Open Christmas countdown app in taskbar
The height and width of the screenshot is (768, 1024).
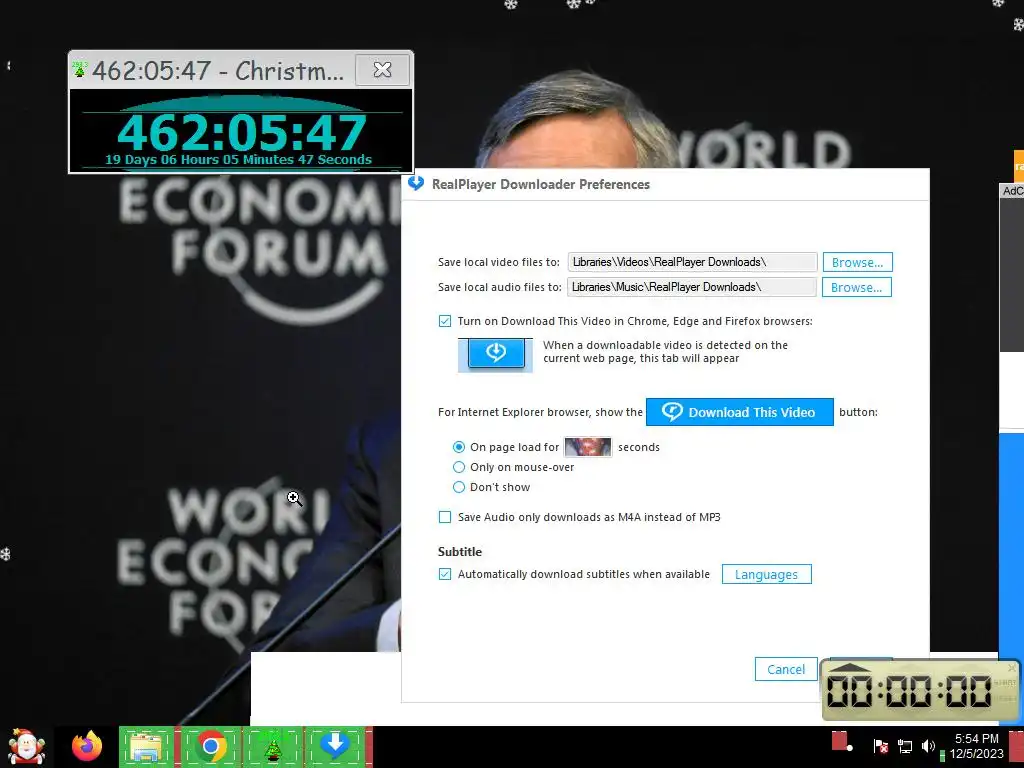[272, 746]
